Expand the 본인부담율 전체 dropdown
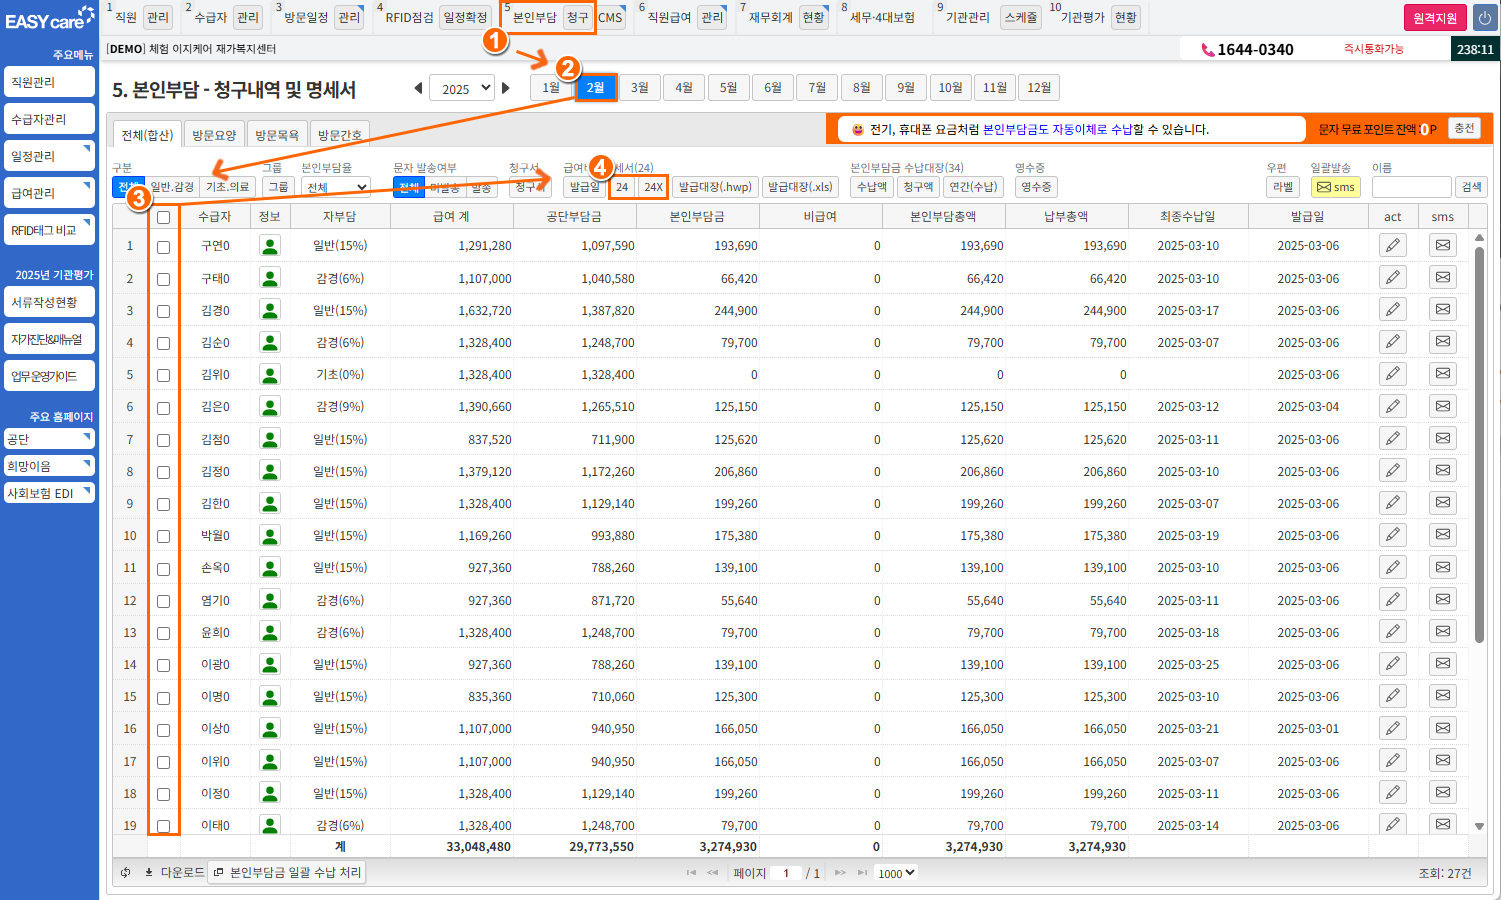The width and height of the screenshot is (1501, 900). (337, 187)
